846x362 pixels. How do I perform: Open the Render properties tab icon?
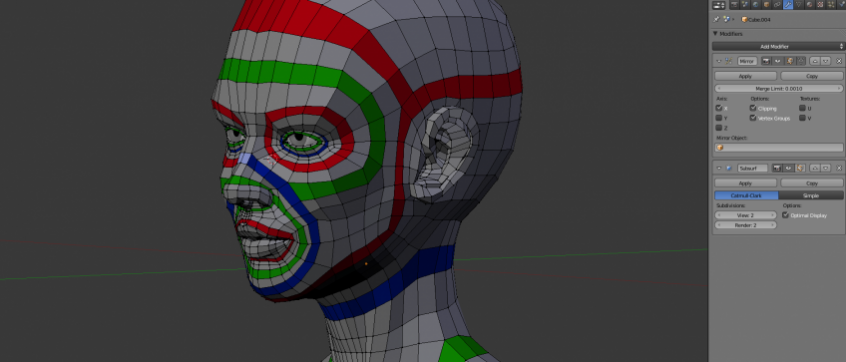734,4
